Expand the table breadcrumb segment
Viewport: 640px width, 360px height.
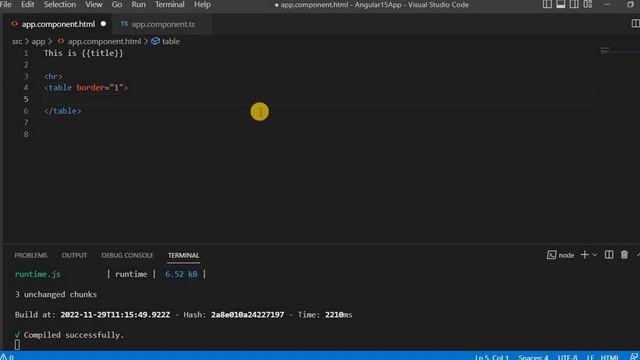(171, 41)
